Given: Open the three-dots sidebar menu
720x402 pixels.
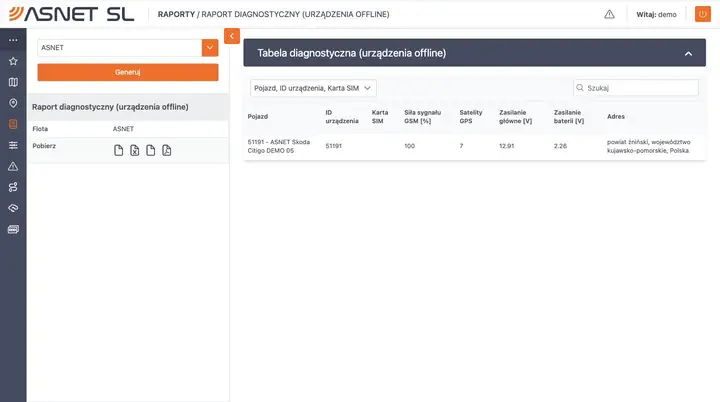Looking at the screenshot, I should [13, 40].
